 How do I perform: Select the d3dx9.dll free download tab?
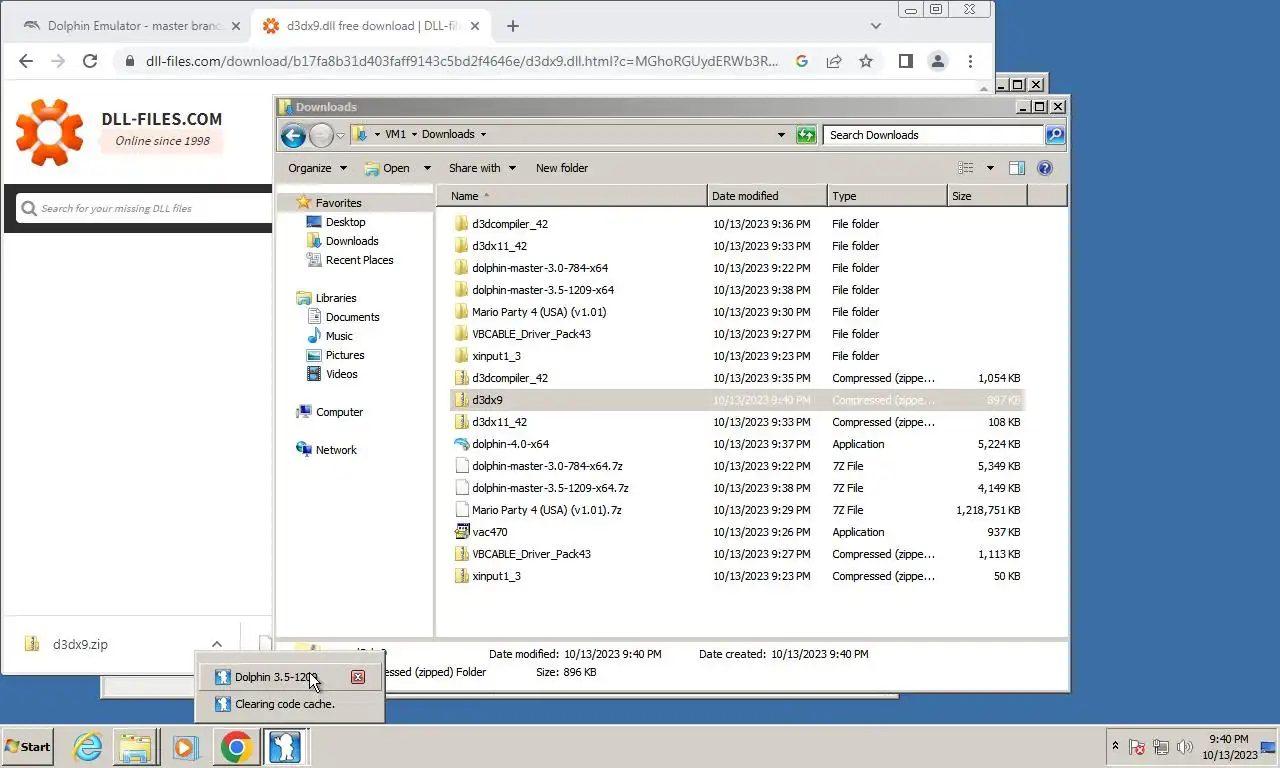371,26
